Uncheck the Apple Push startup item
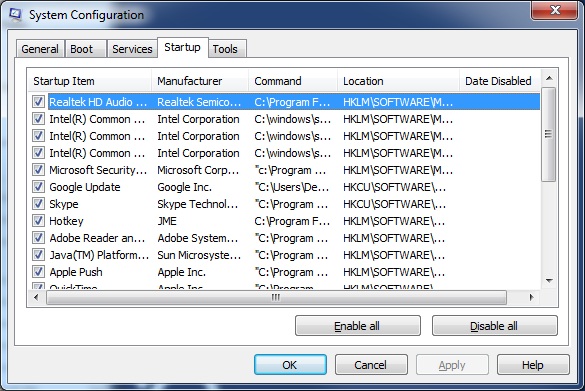 point(38,272)
